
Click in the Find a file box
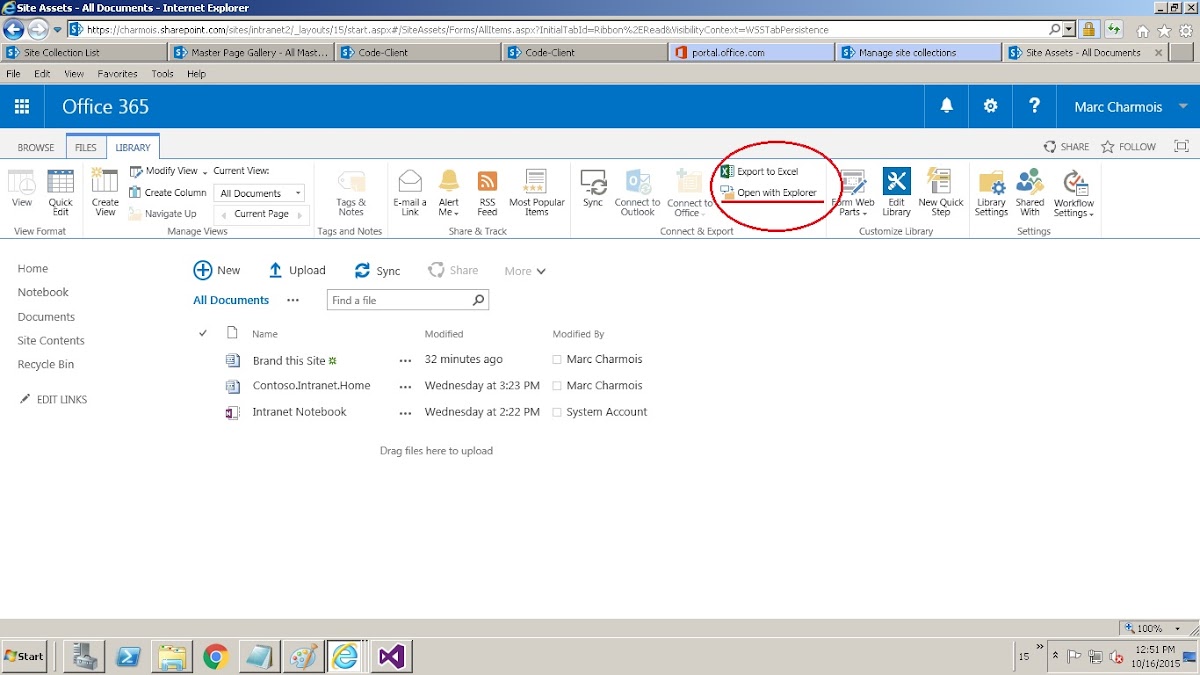click(399, 300)
